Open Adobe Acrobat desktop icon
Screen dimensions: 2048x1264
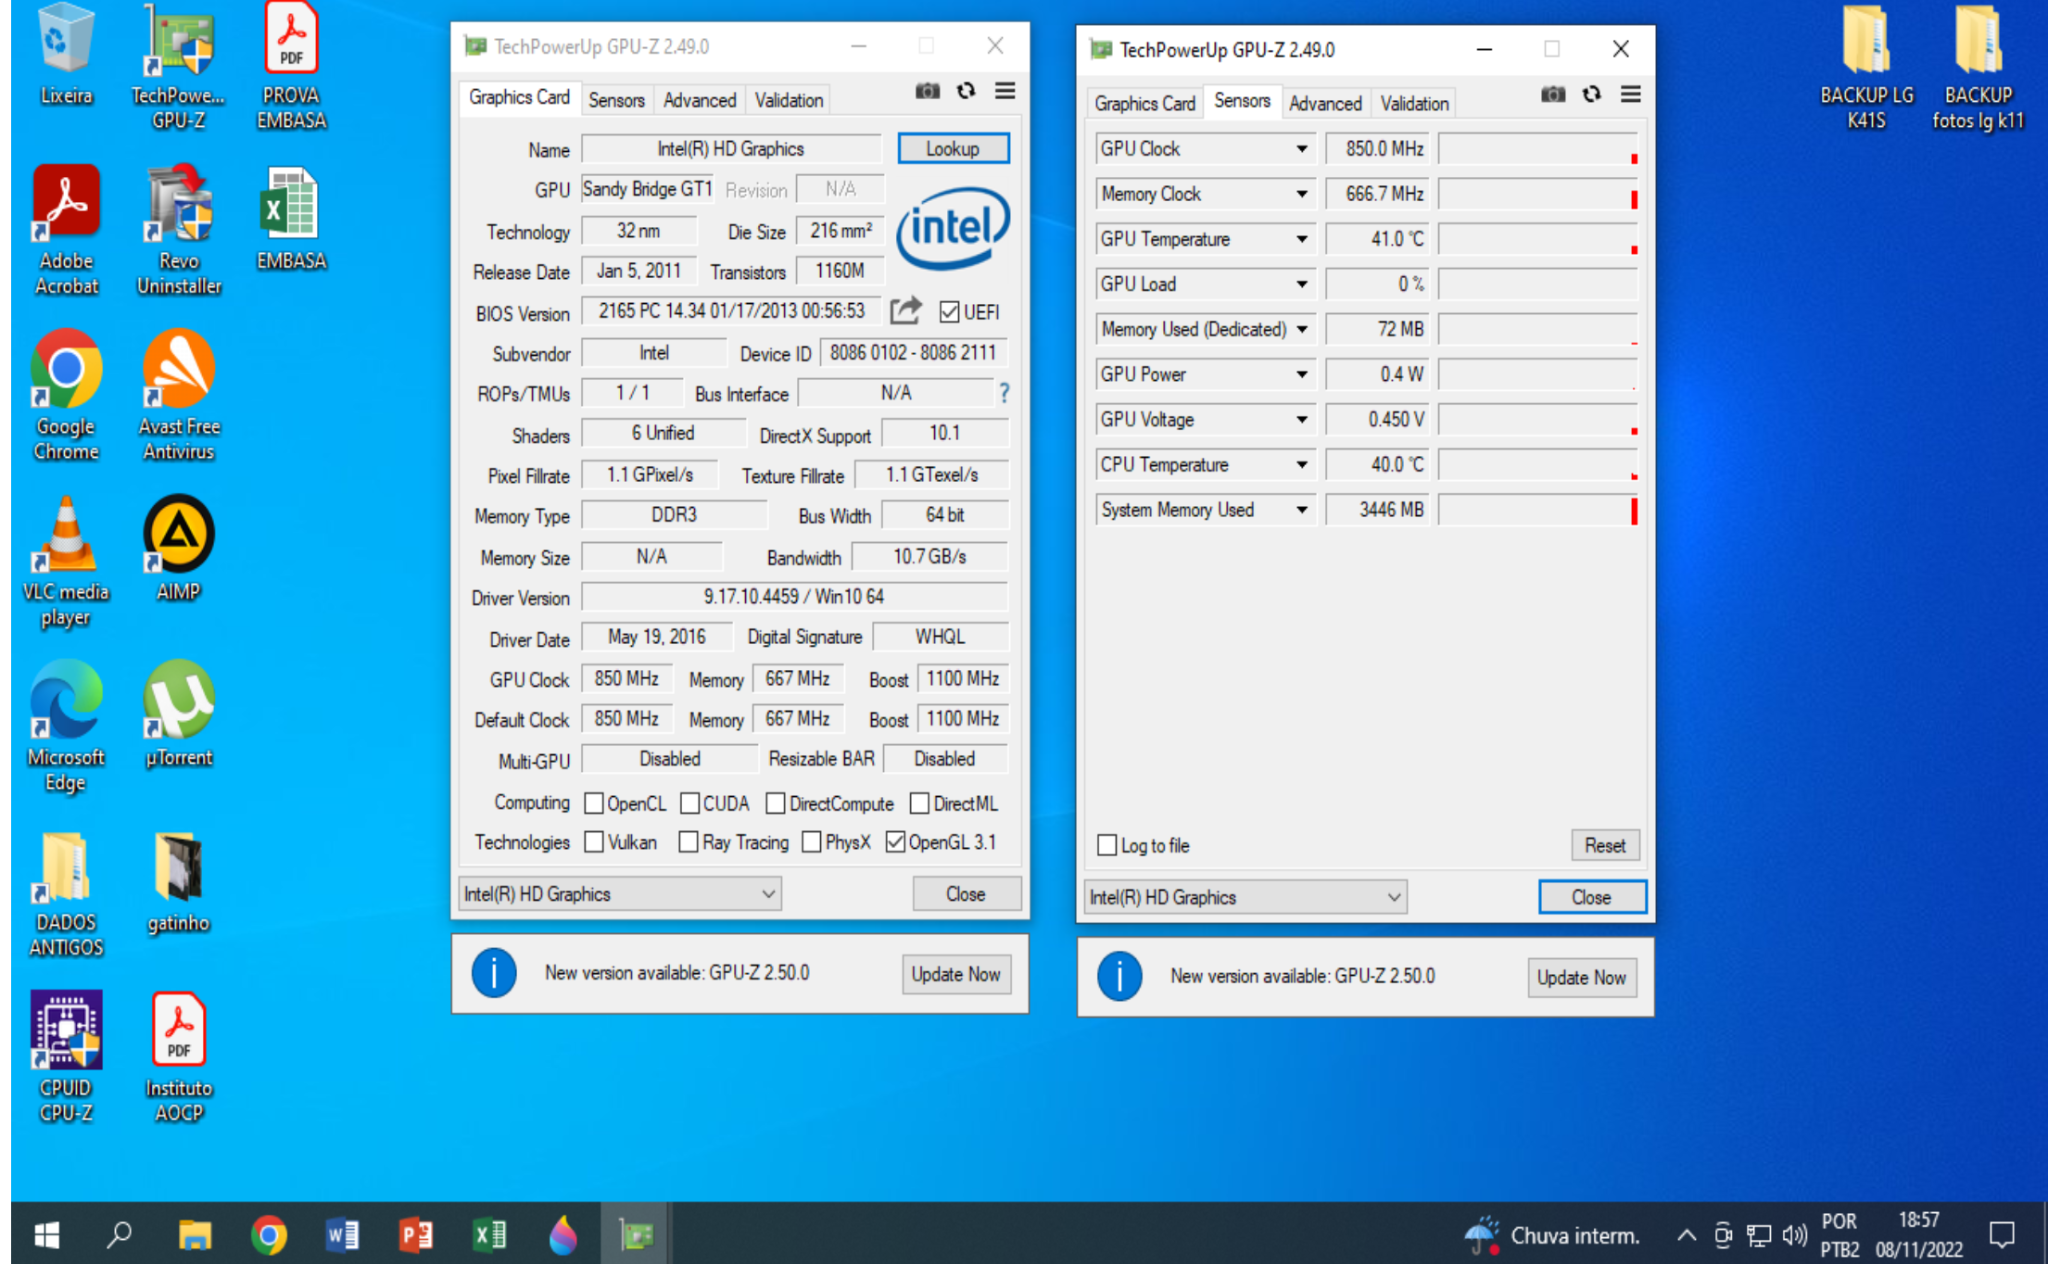pyautogui.click(x=66, y=230)
